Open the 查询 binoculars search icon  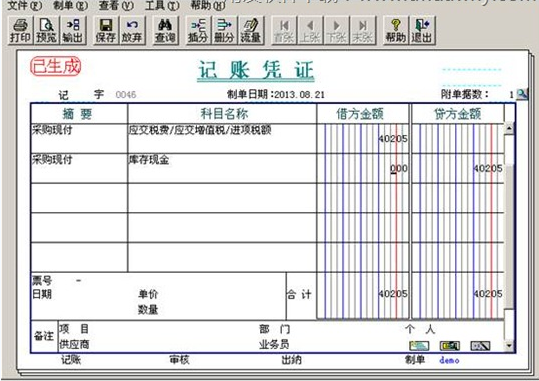pyautogui.click(x=165, y=31)
